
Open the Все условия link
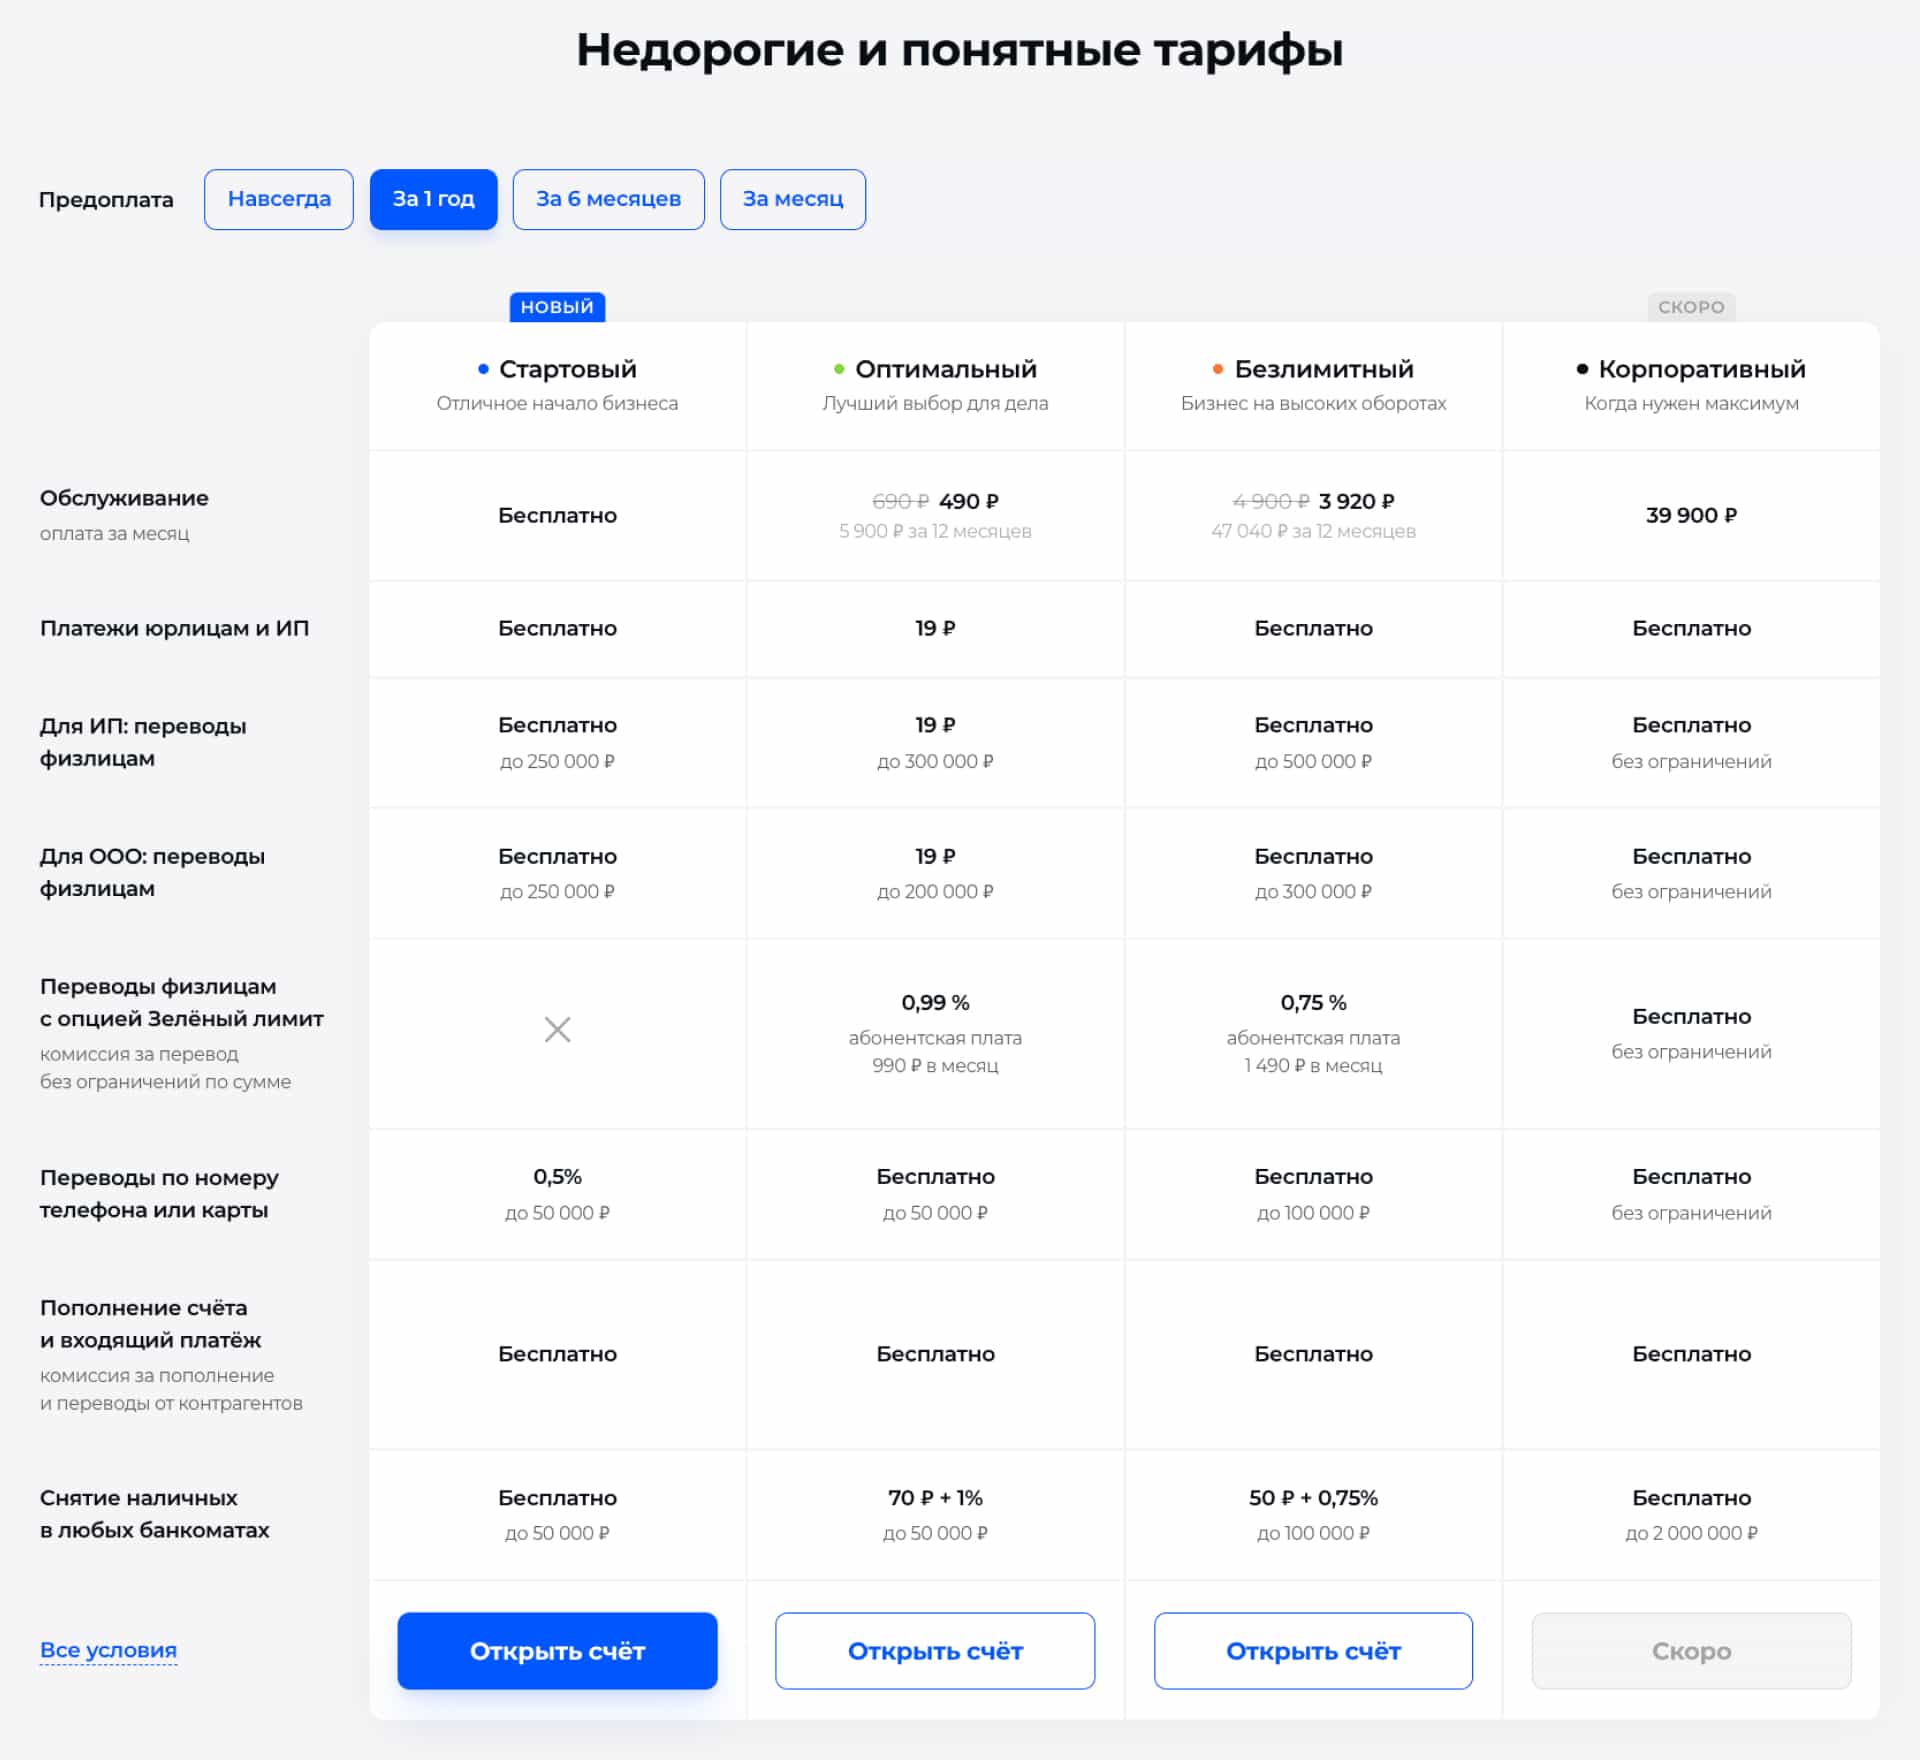click(108, 1650)
